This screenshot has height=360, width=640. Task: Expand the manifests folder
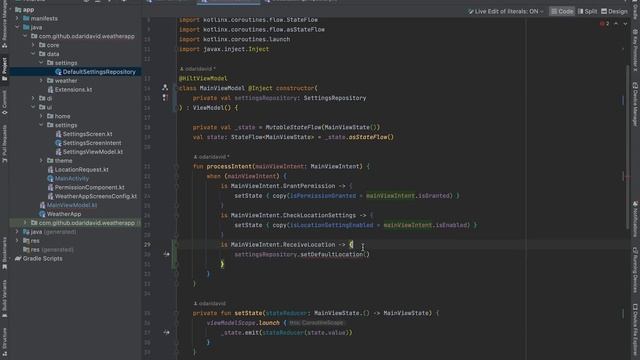(17, 18)
